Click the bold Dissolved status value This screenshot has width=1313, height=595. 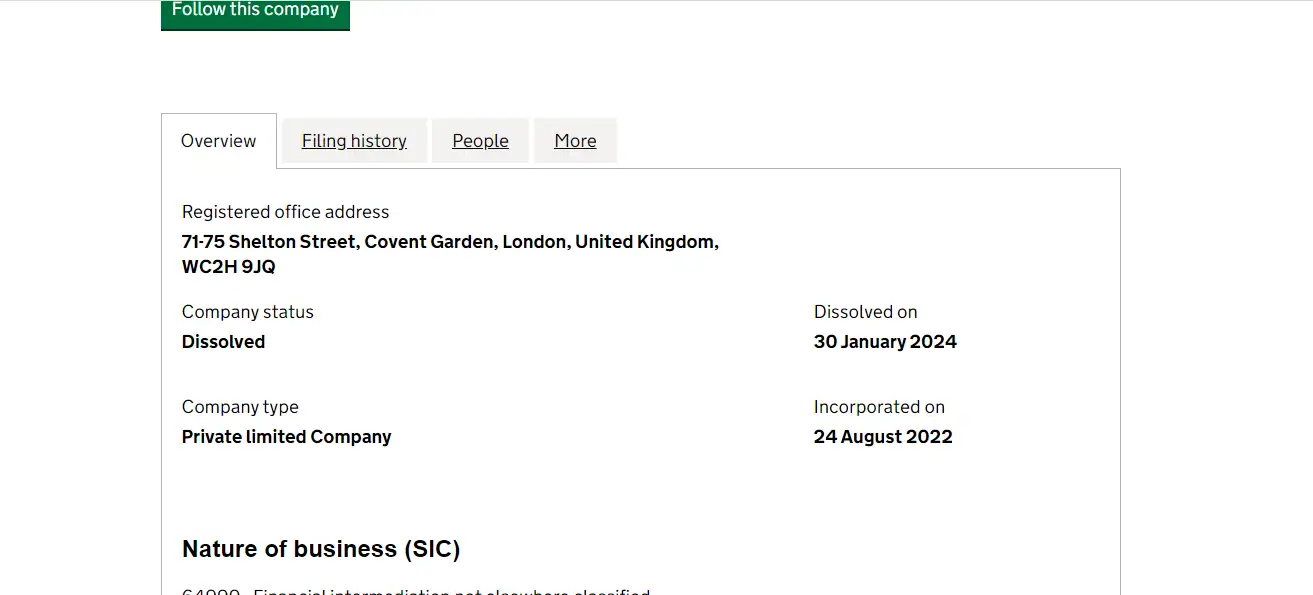tap(223, 342)
